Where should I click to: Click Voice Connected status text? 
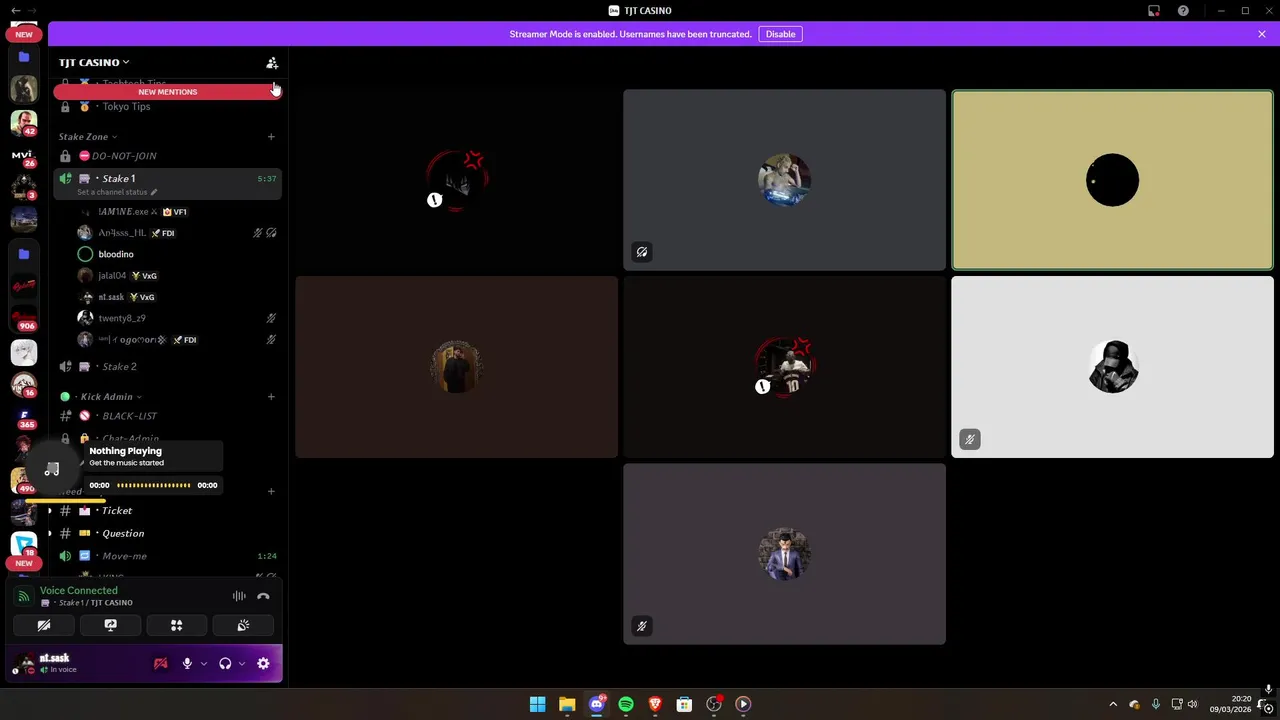click(78, 590)
